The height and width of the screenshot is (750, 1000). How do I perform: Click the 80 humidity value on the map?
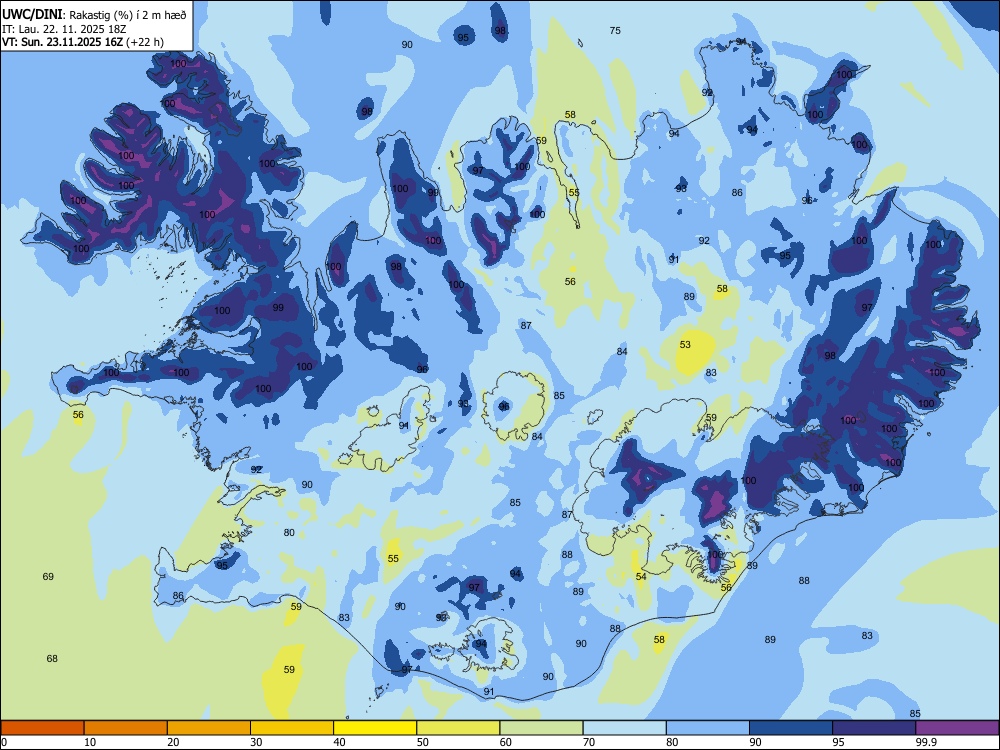pyautogui.click(x=289, y=533)
